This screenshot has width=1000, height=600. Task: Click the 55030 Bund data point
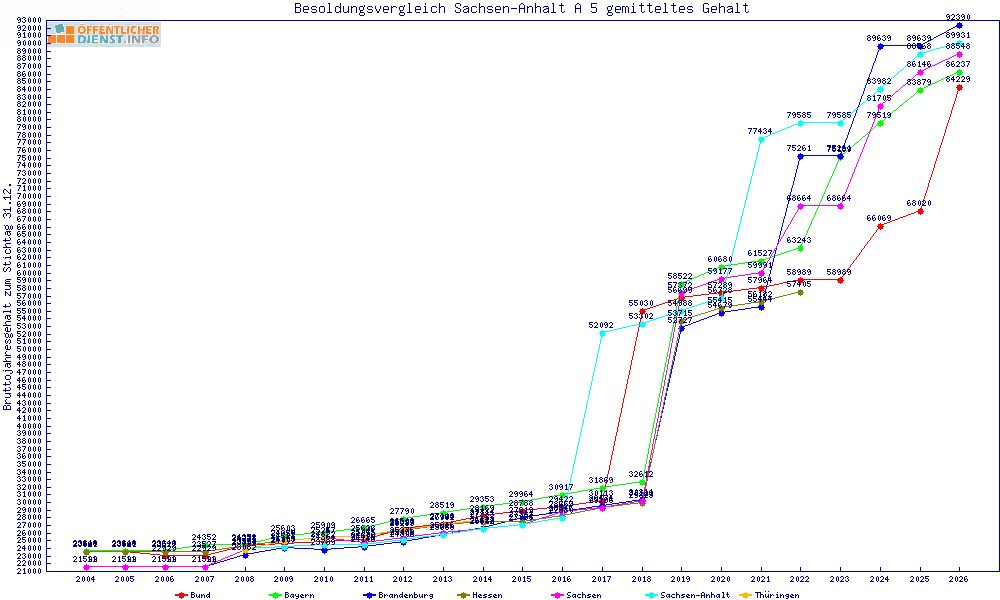click(642, 311)
